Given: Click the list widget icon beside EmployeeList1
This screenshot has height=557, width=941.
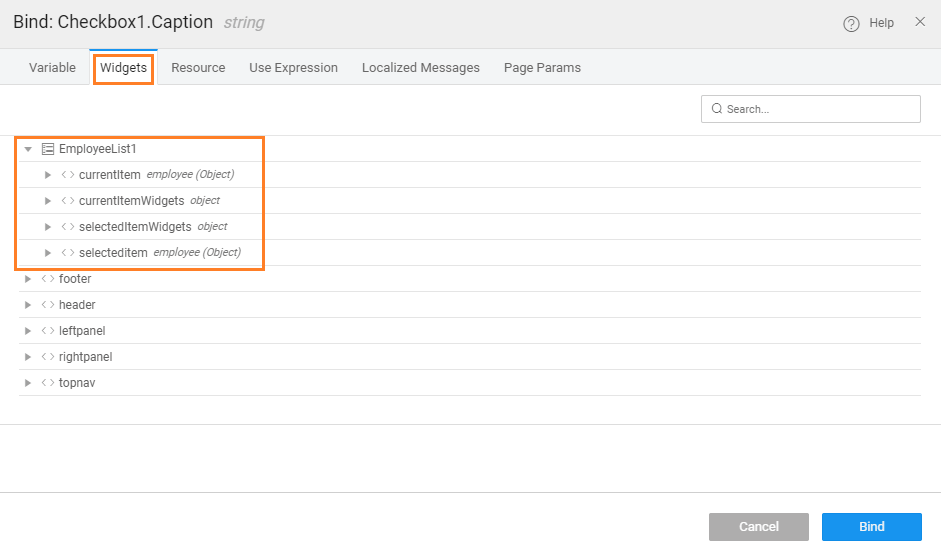Looking at the screenshot, I should pyautogui.click(x=48, y=149).
